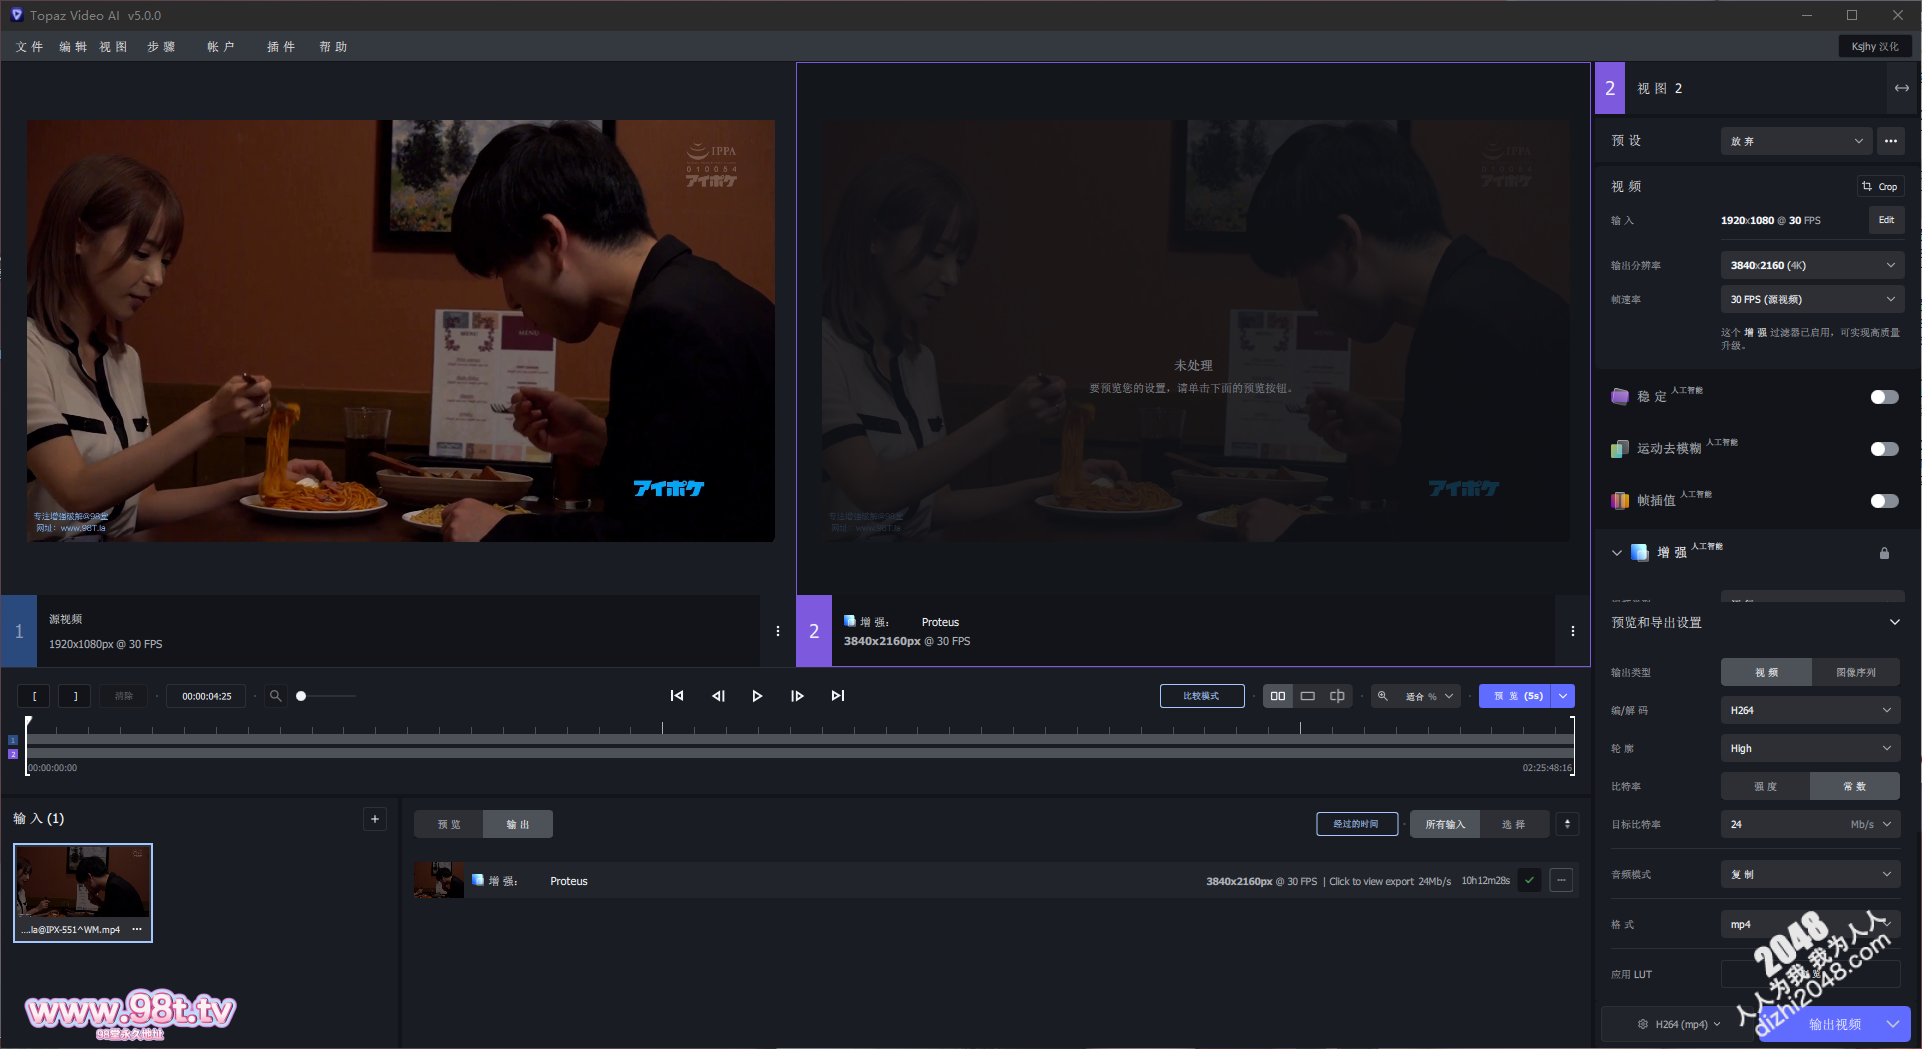Collapse the 增强 enhancement section
The width and height of the screenshot is (1922, 1049).
1616,553
